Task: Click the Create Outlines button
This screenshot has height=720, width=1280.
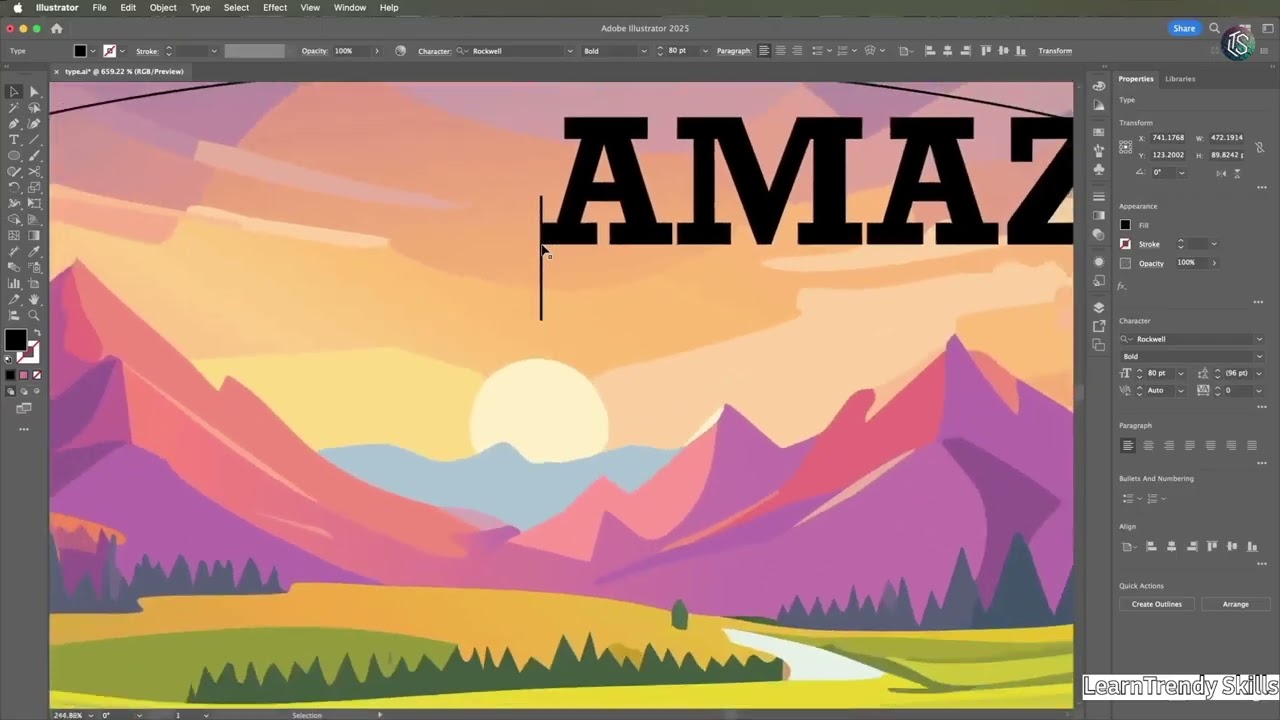Action: pyautogui.click(x=1157, y=604)
